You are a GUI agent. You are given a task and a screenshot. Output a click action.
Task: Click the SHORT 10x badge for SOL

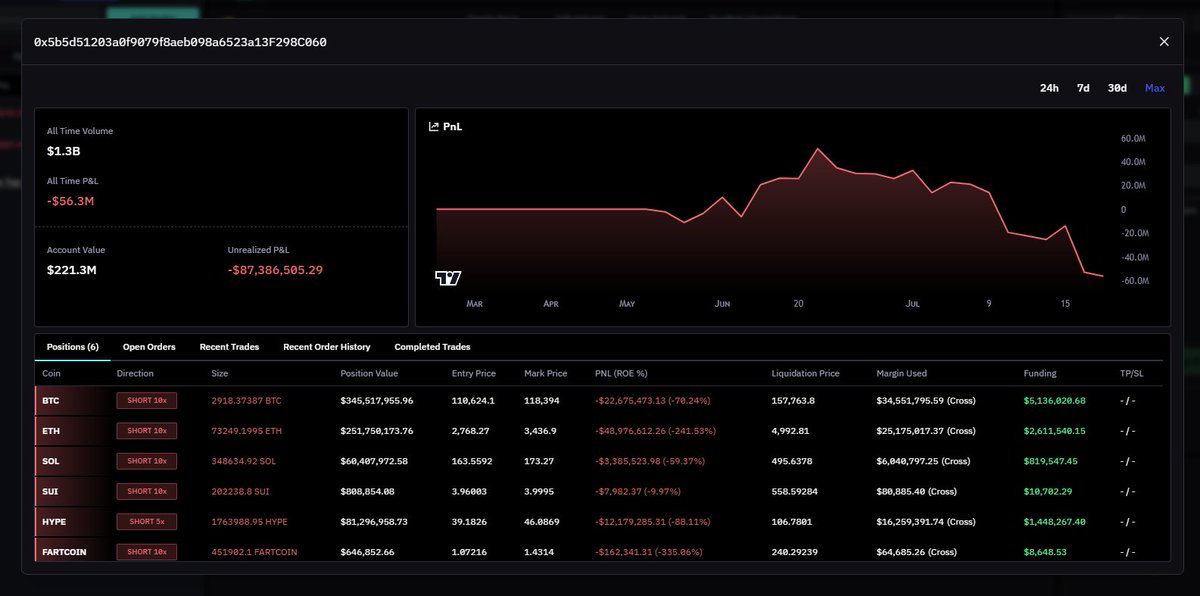coord(147,461)
